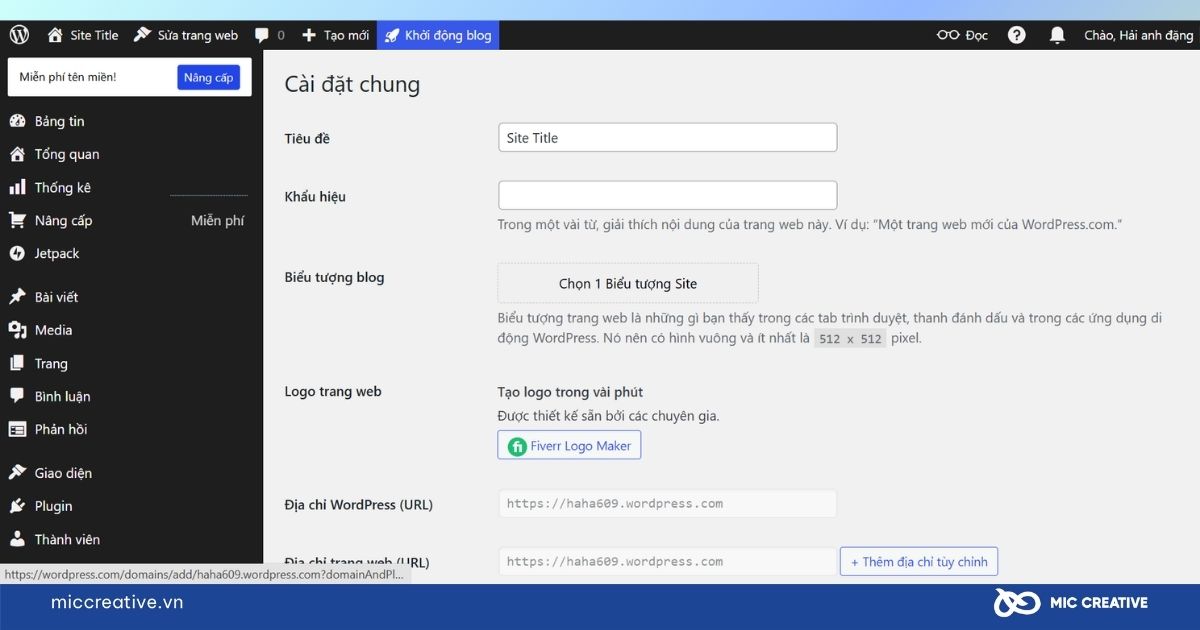1200x630 pixels.
Task: Open the help question mark icon
Action: (x=1017, y=35)
